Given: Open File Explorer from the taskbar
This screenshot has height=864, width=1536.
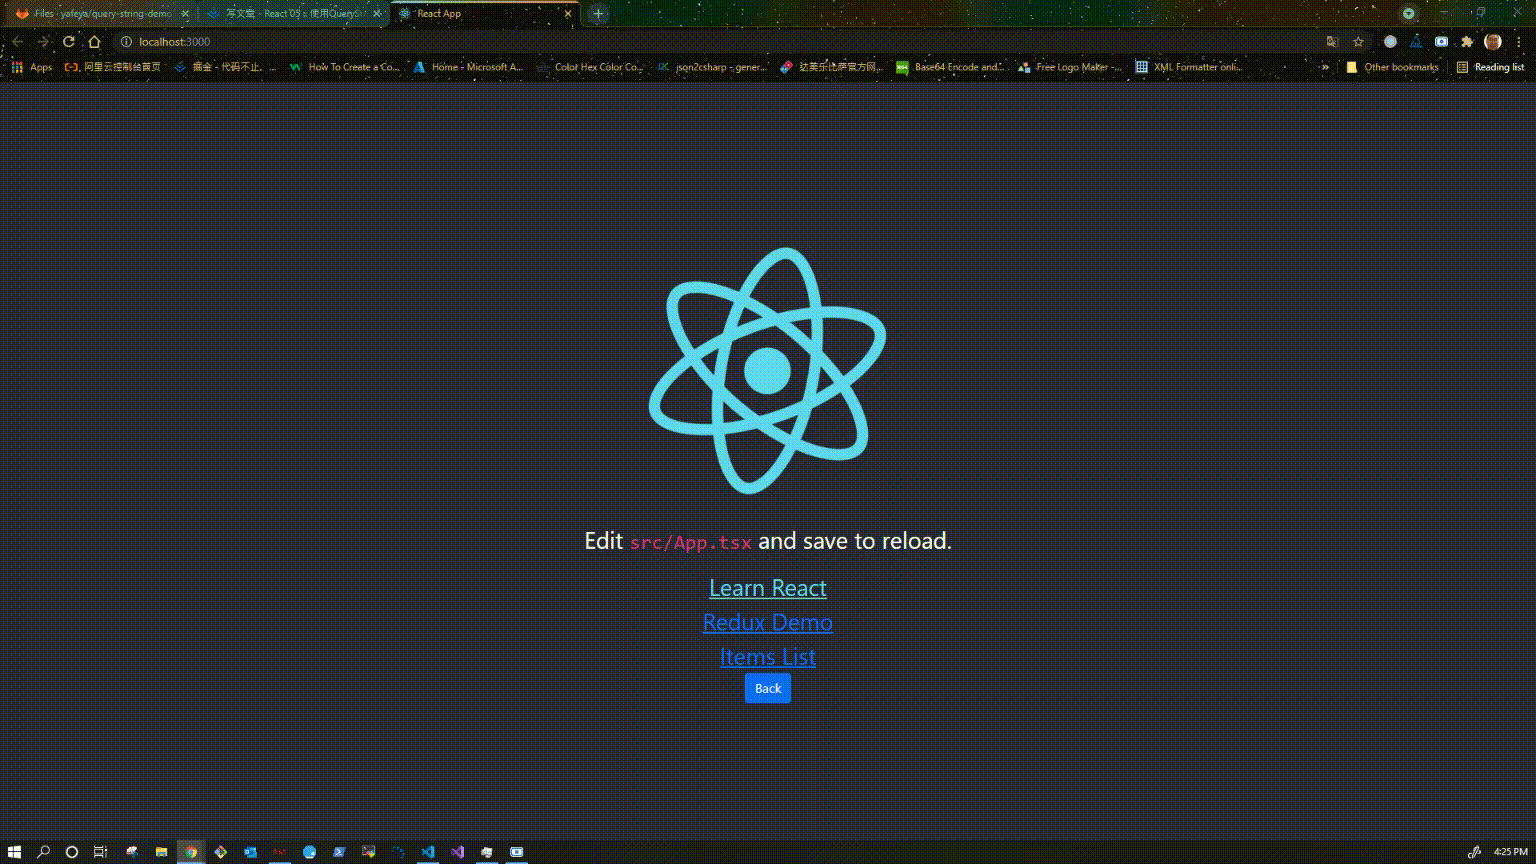Looking at the screenshot, I should [161, 852].
